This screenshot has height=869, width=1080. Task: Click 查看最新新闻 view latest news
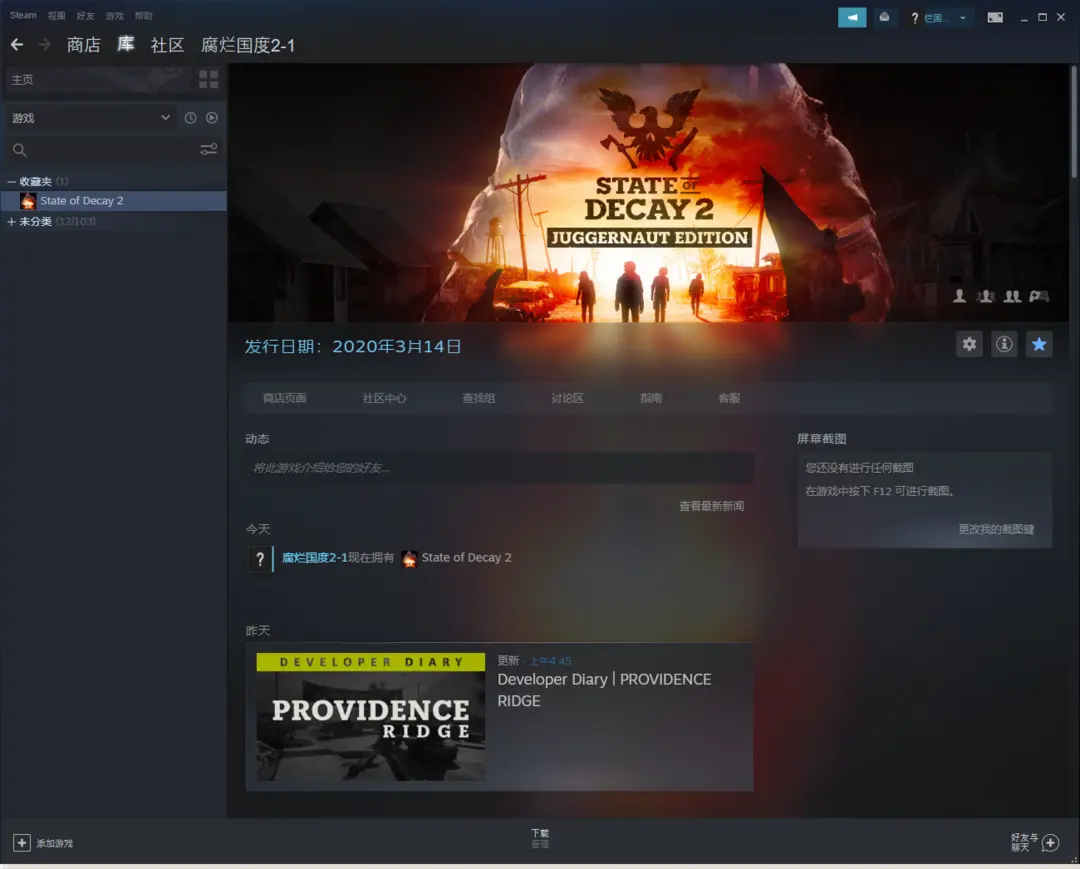(712, 506)
